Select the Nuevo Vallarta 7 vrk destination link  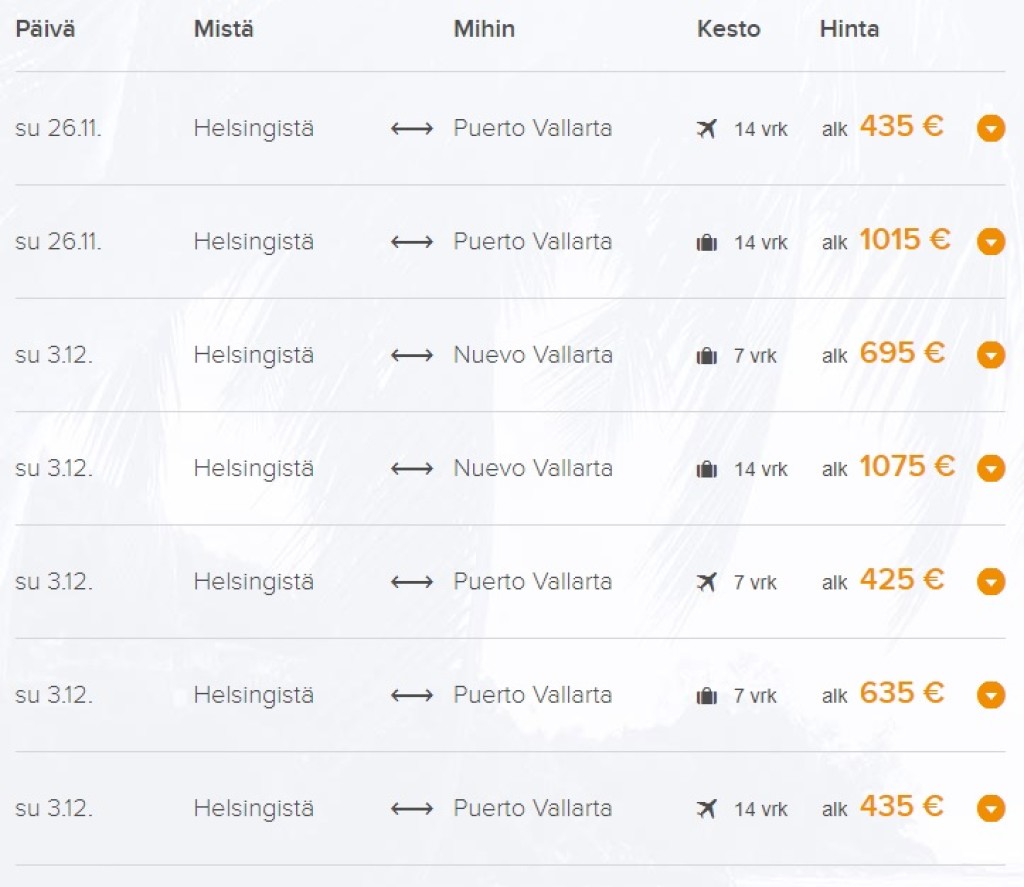(533, 355)
